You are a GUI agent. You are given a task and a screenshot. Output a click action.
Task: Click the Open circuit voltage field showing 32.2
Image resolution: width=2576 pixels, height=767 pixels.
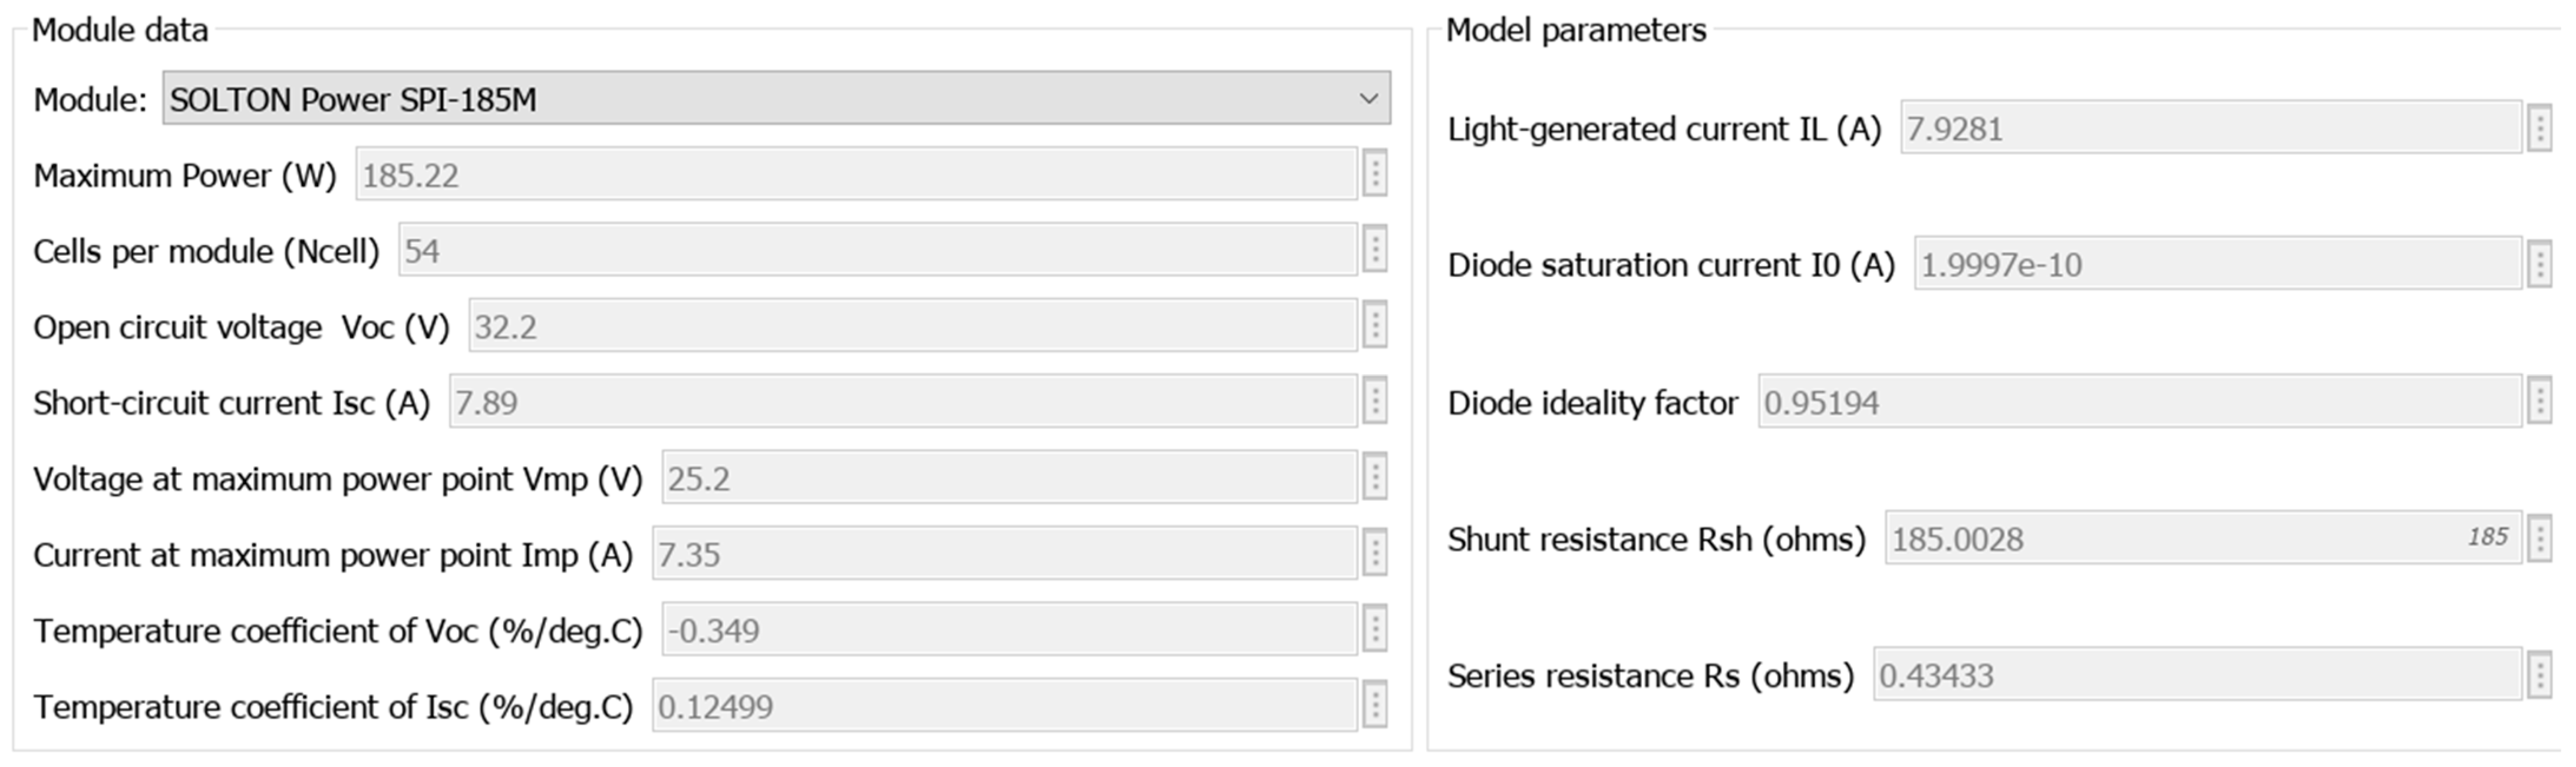912,326
